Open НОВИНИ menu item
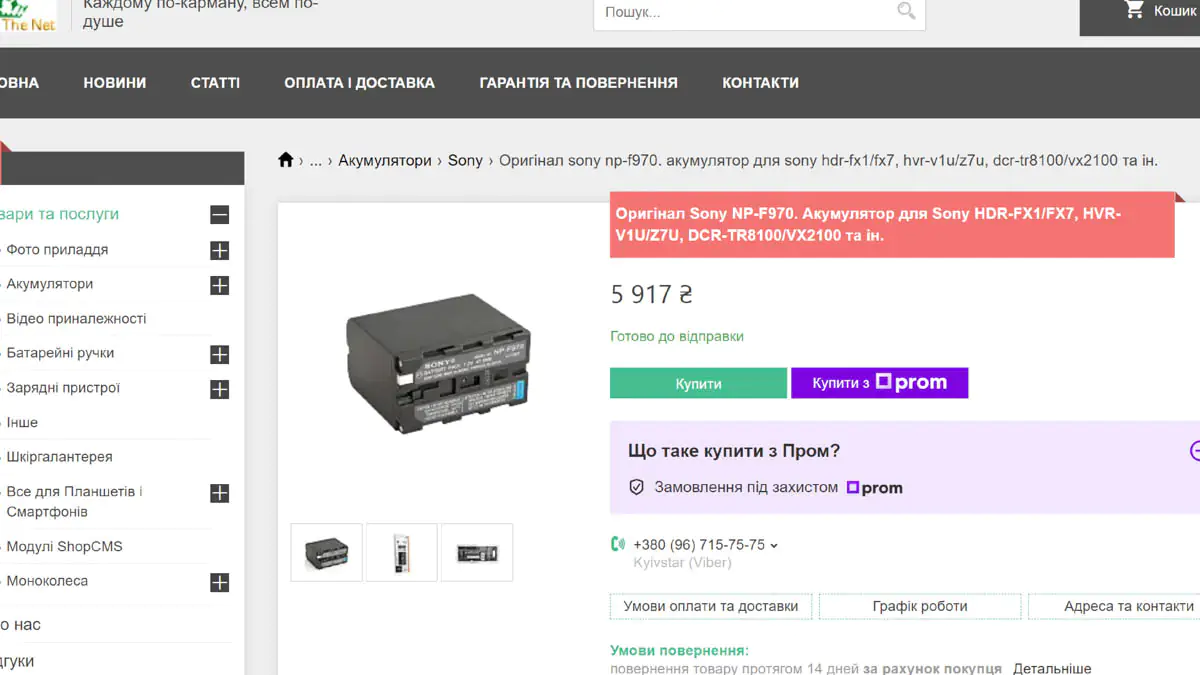Image resolution: width=1200 pixels, height=675 pixels. 115,83
